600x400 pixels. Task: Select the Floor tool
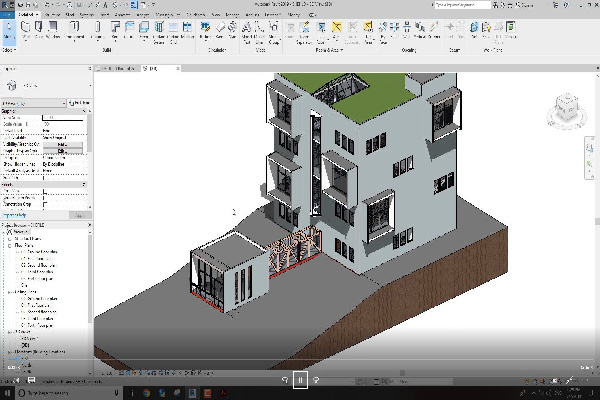pyautogui.click(x=144, y=30)
